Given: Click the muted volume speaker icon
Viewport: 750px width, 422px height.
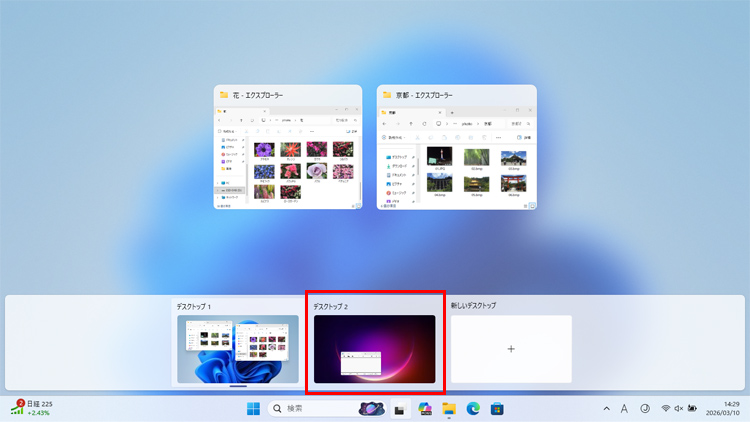Looking at the screenshot, I should point(679,409).
